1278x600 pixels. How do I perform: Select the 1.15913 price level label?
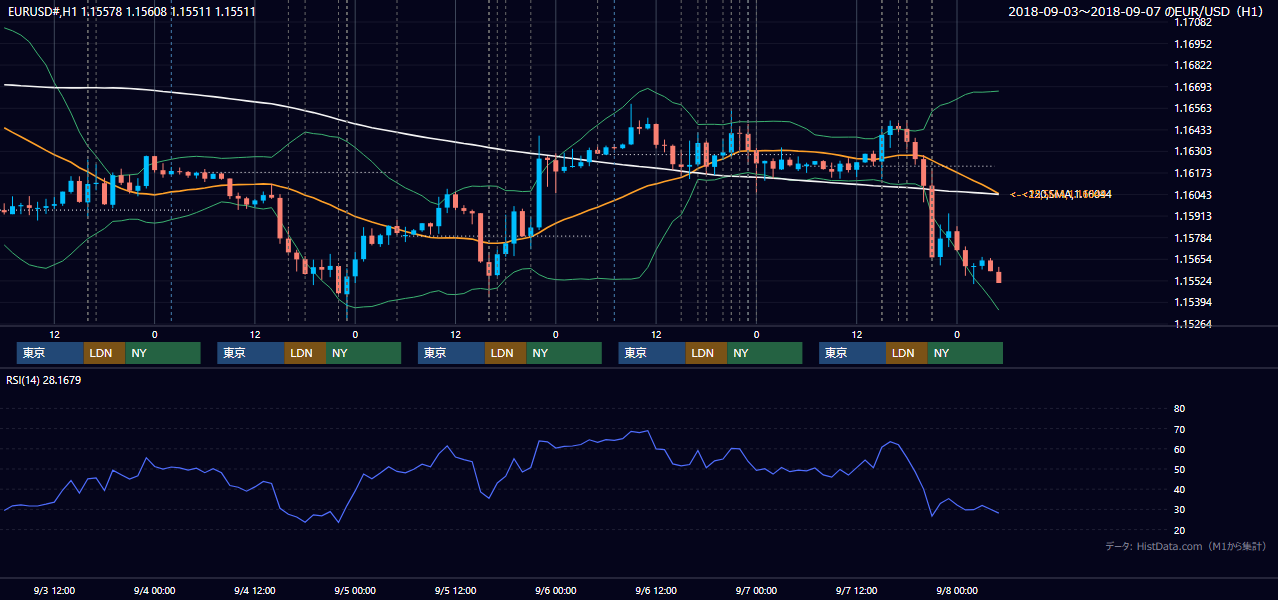tap(1193, 216)
